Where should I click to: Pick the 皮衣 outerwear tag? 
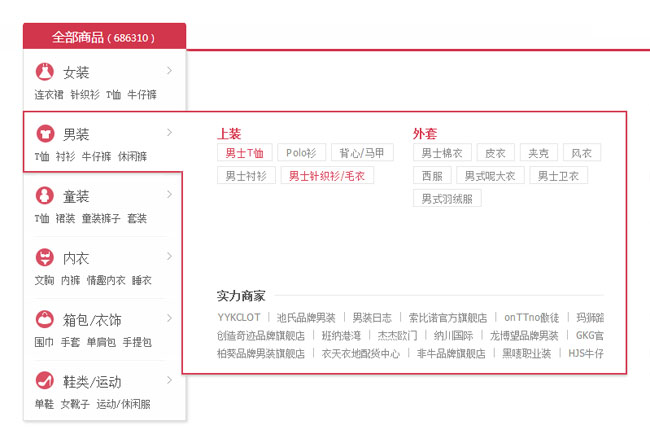[494, 153]
